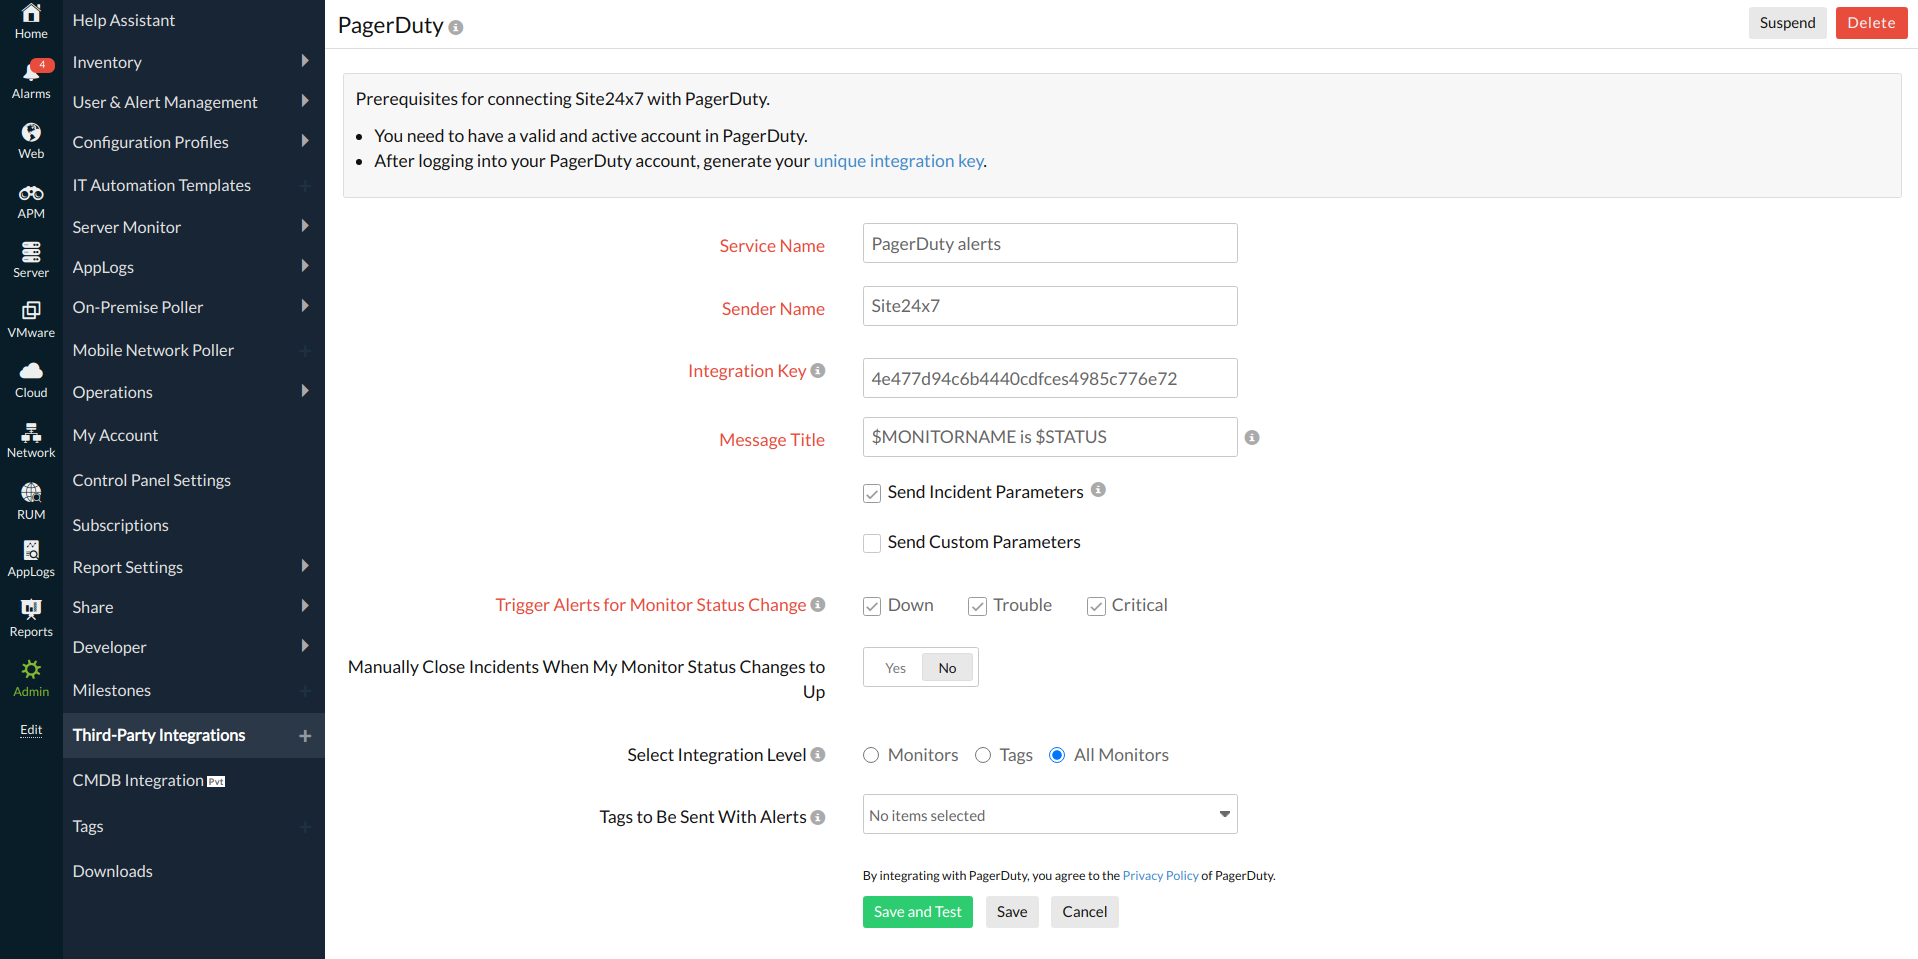The width and height of the screenshot is (1918, 959).
Task: Select the Tags integration level radio
Action: (x=983, y=756)
